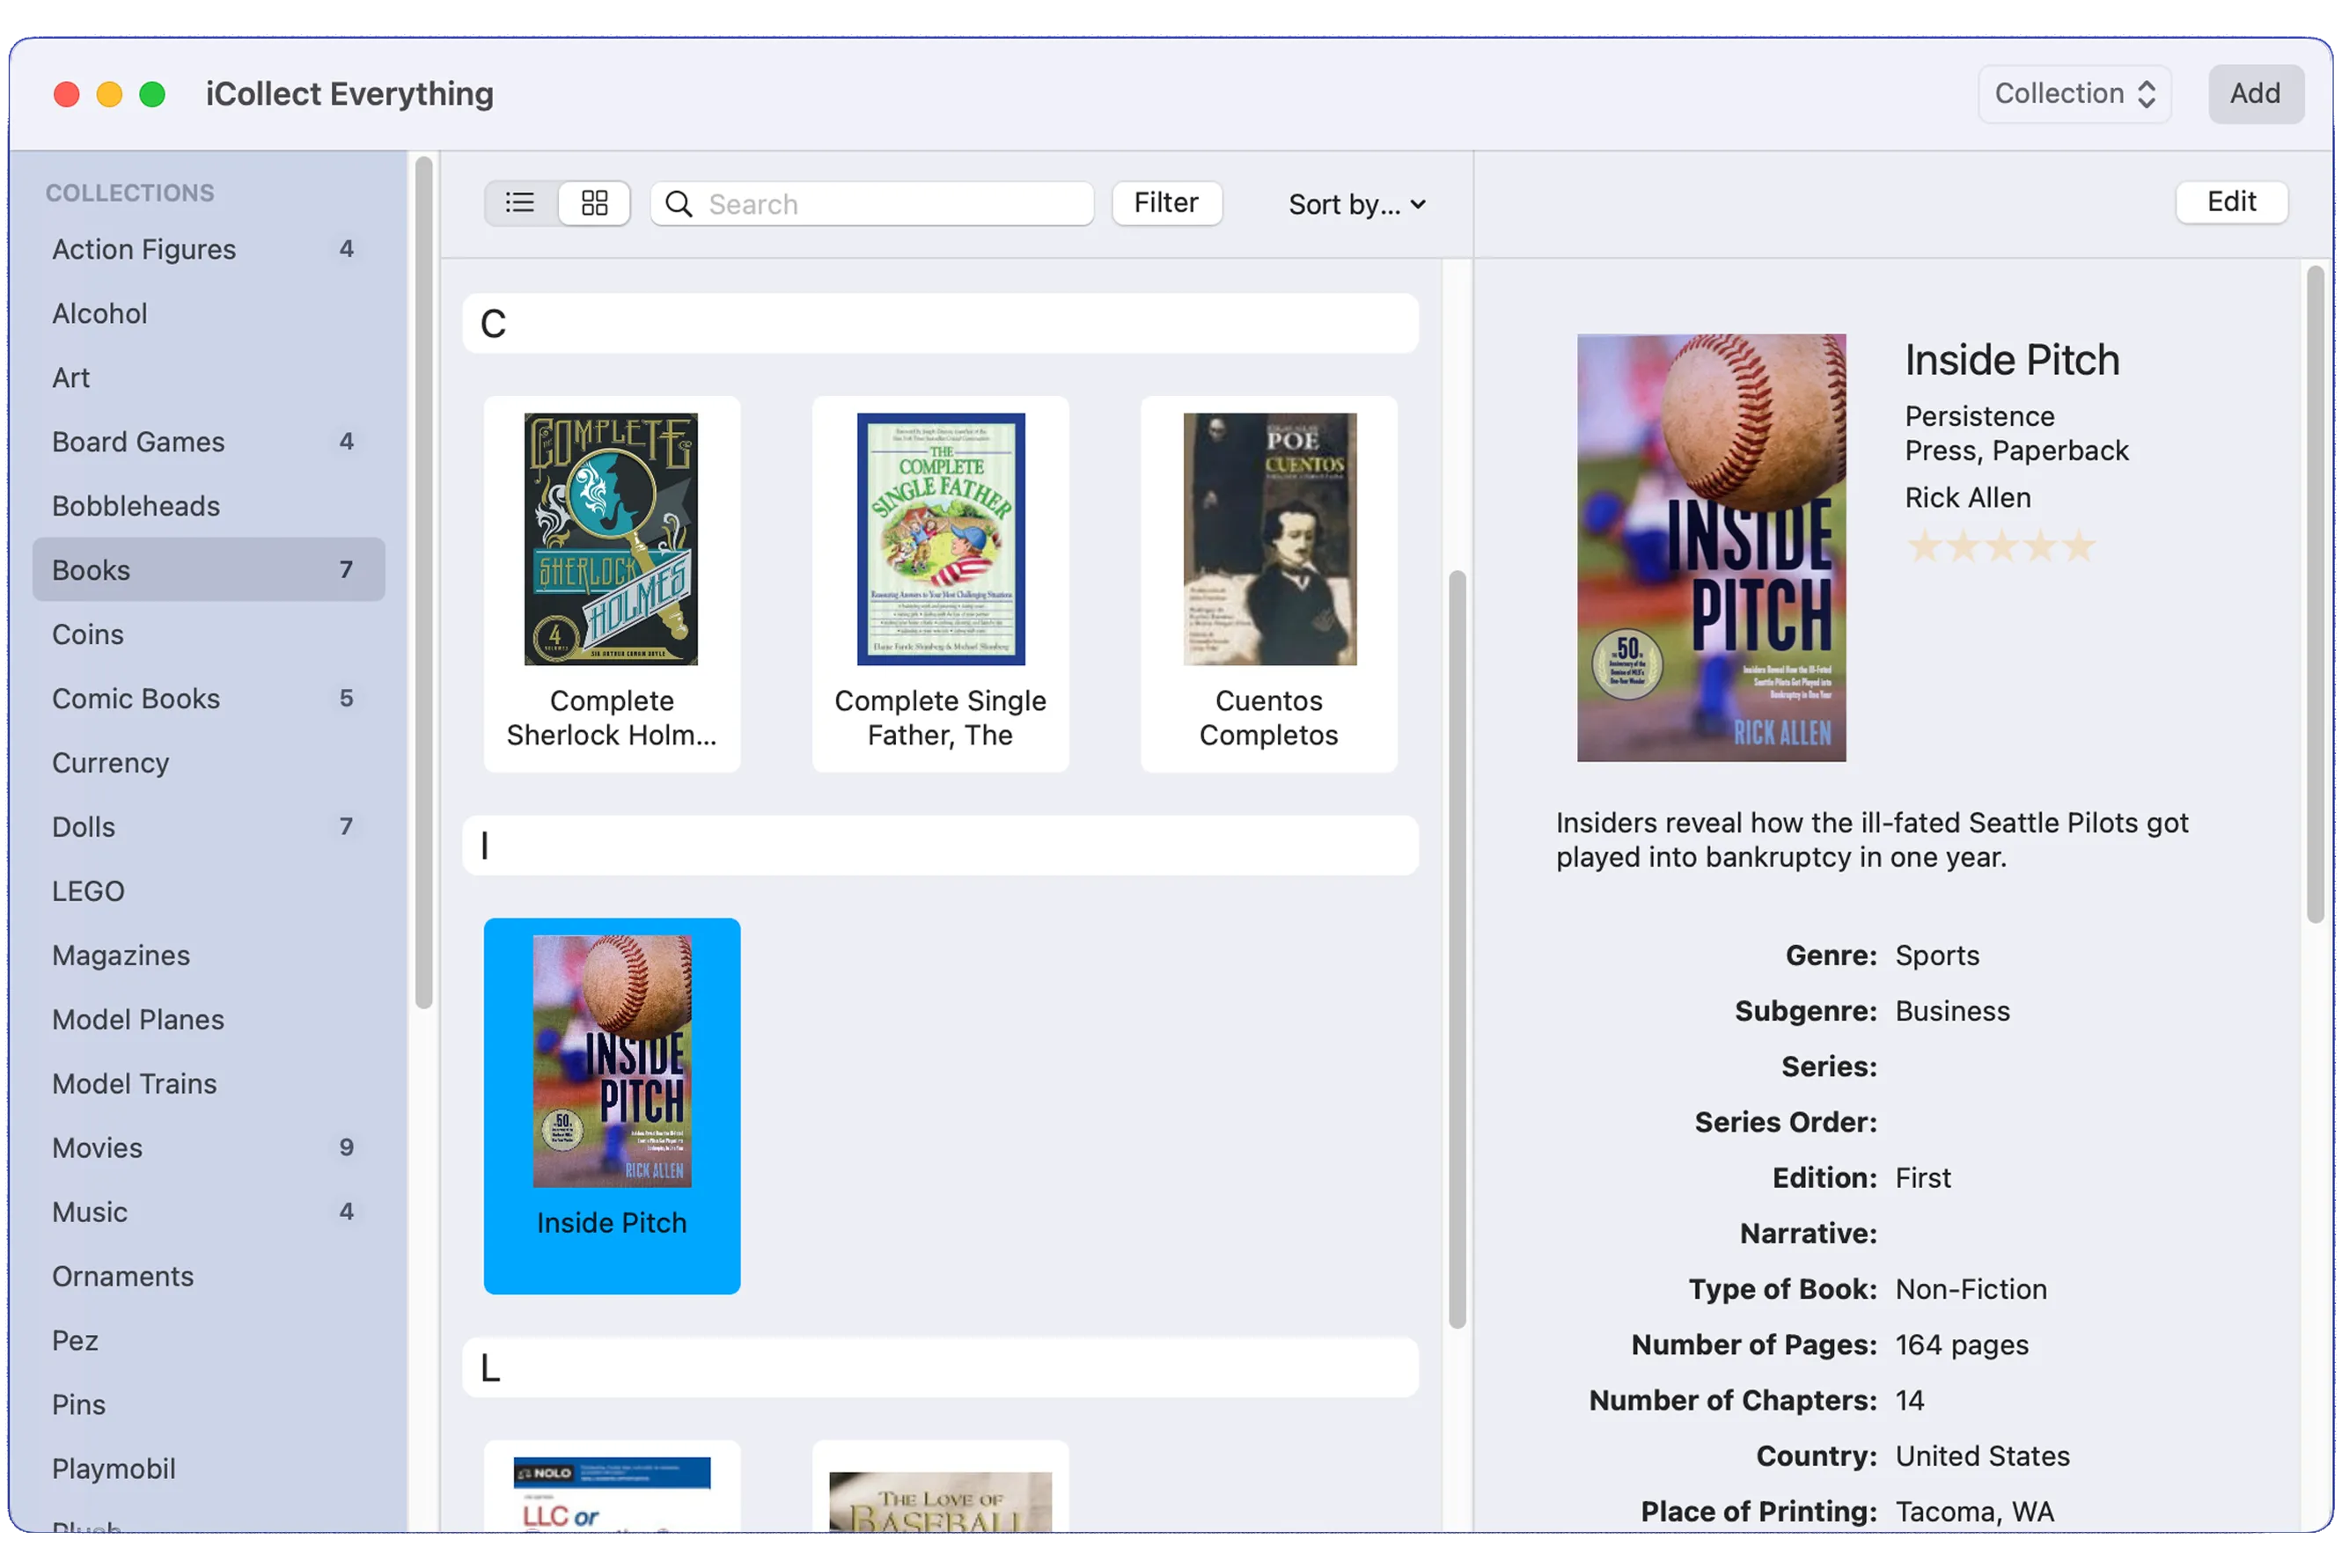Click the Edit button
Image resolution: width=2342 pixels, height=1568 pixels.
click(2231, 202)
